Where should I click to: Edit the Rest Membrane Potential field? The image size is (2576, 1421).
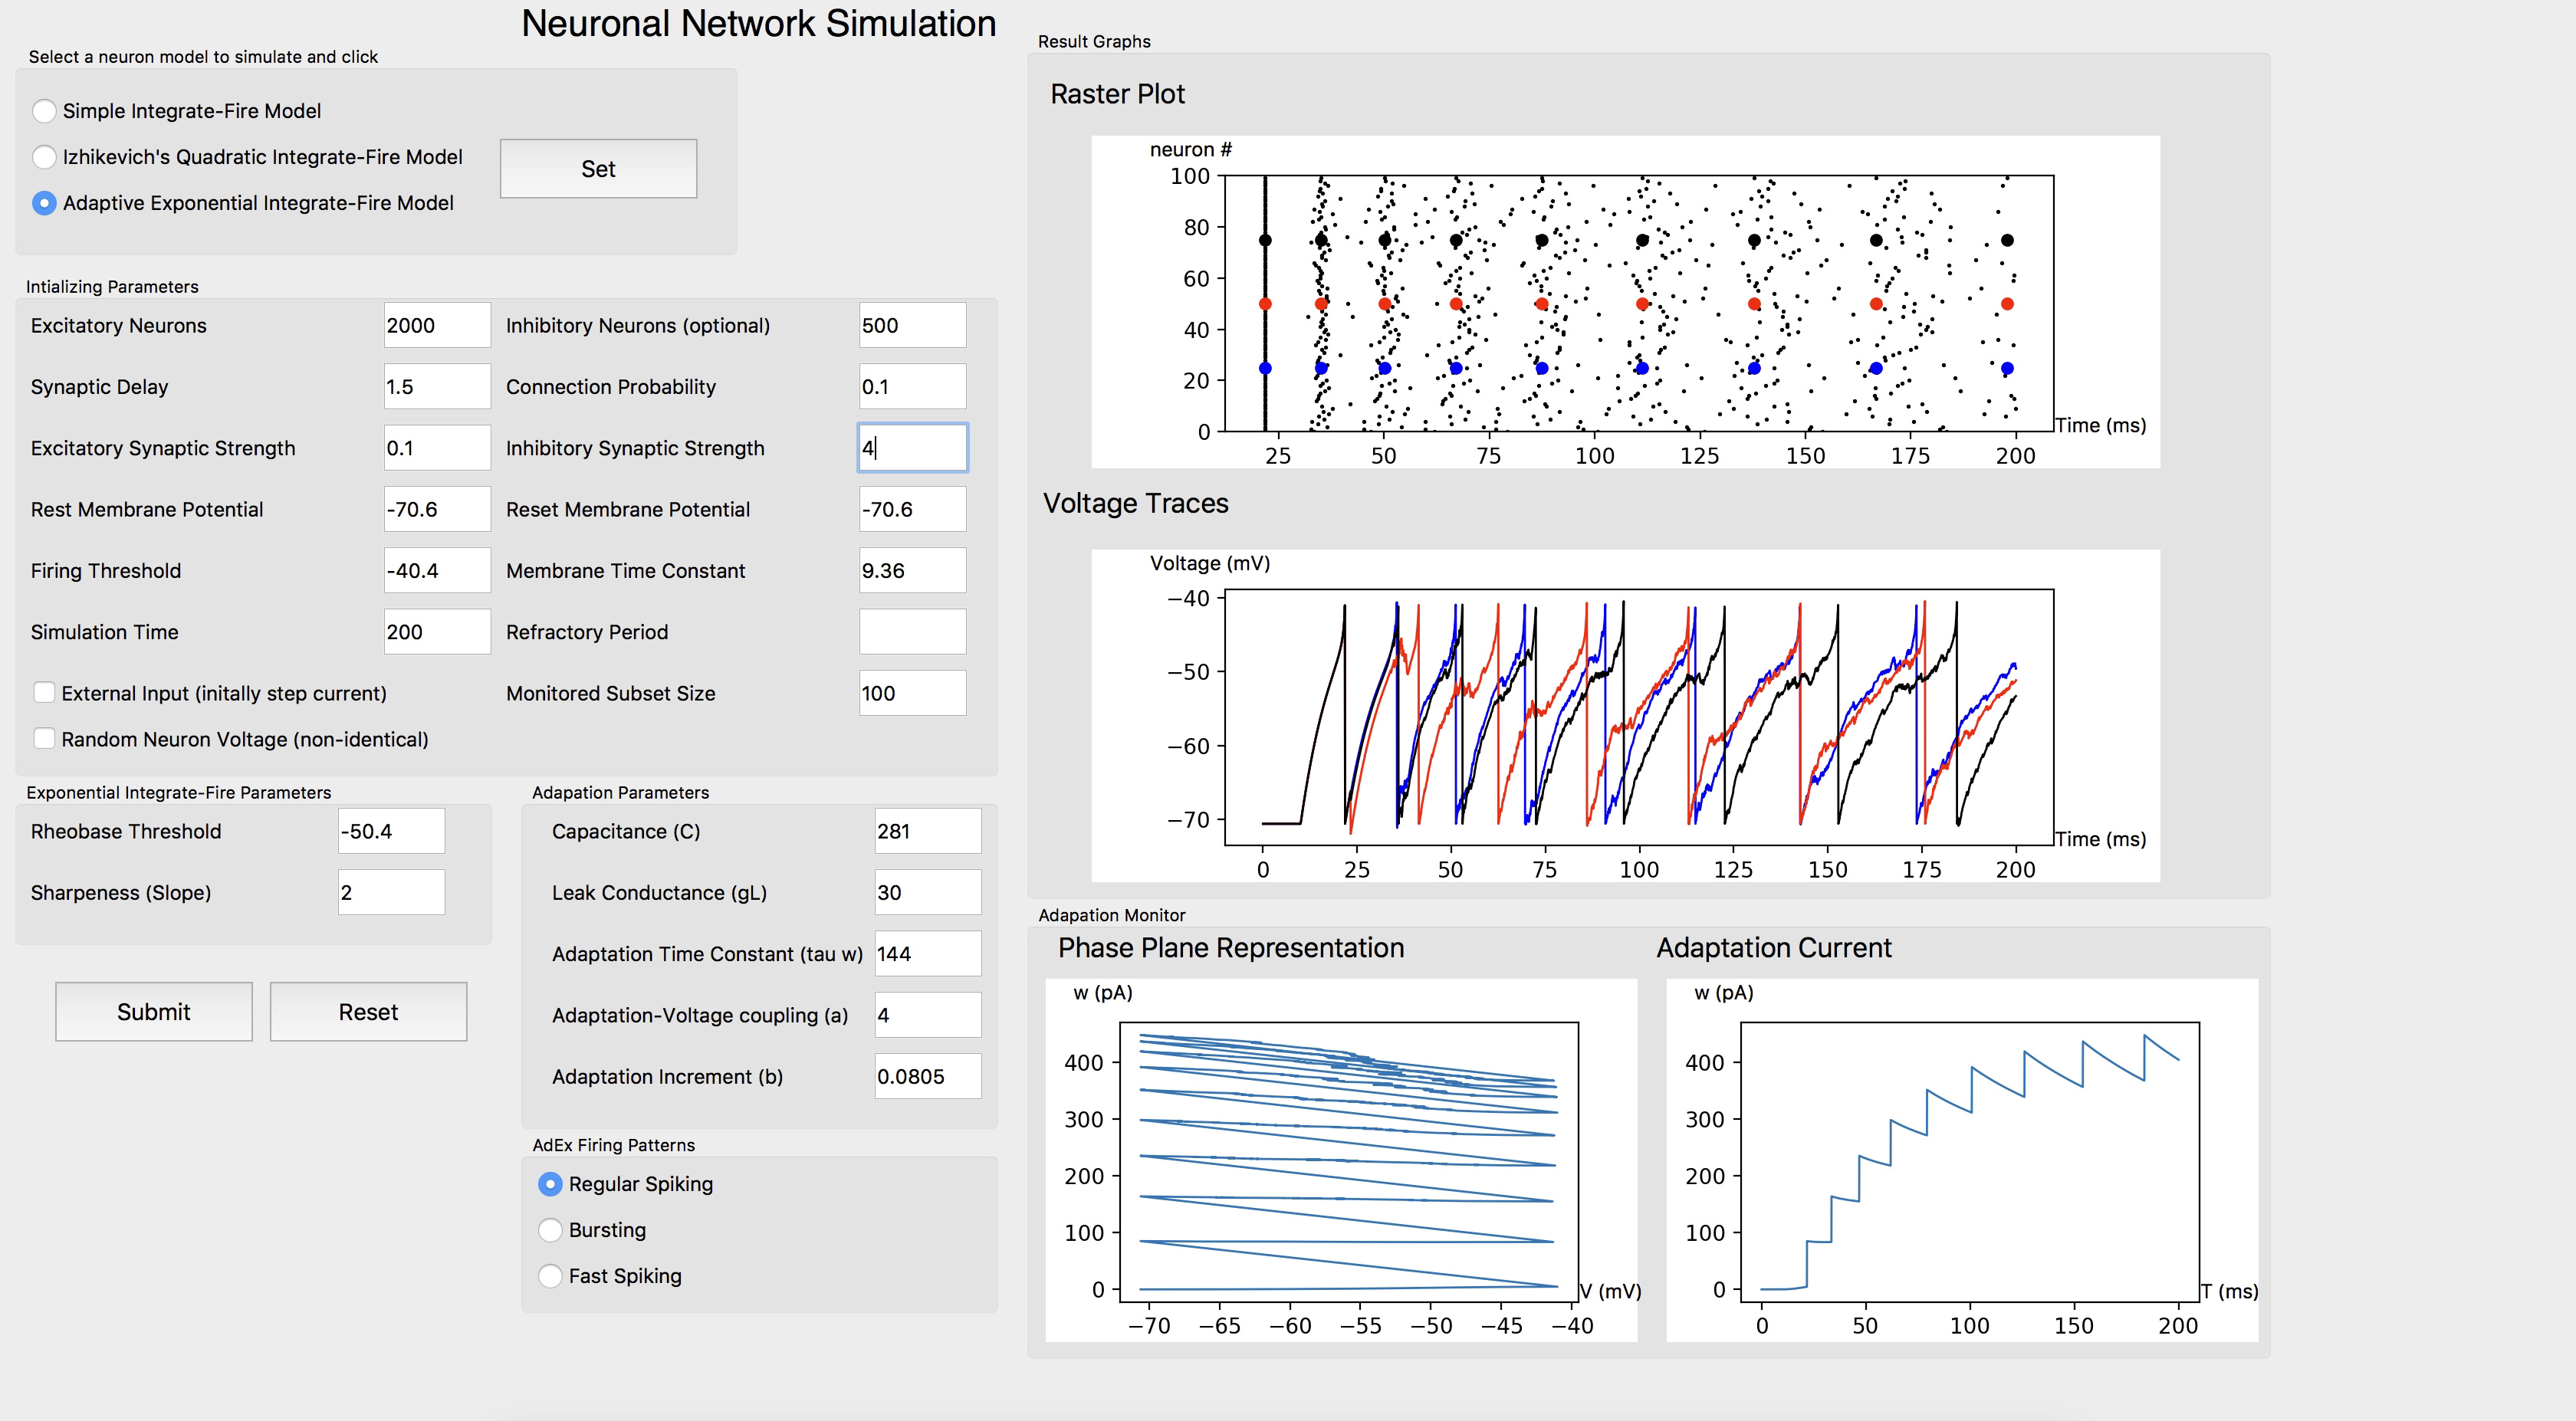437,509
